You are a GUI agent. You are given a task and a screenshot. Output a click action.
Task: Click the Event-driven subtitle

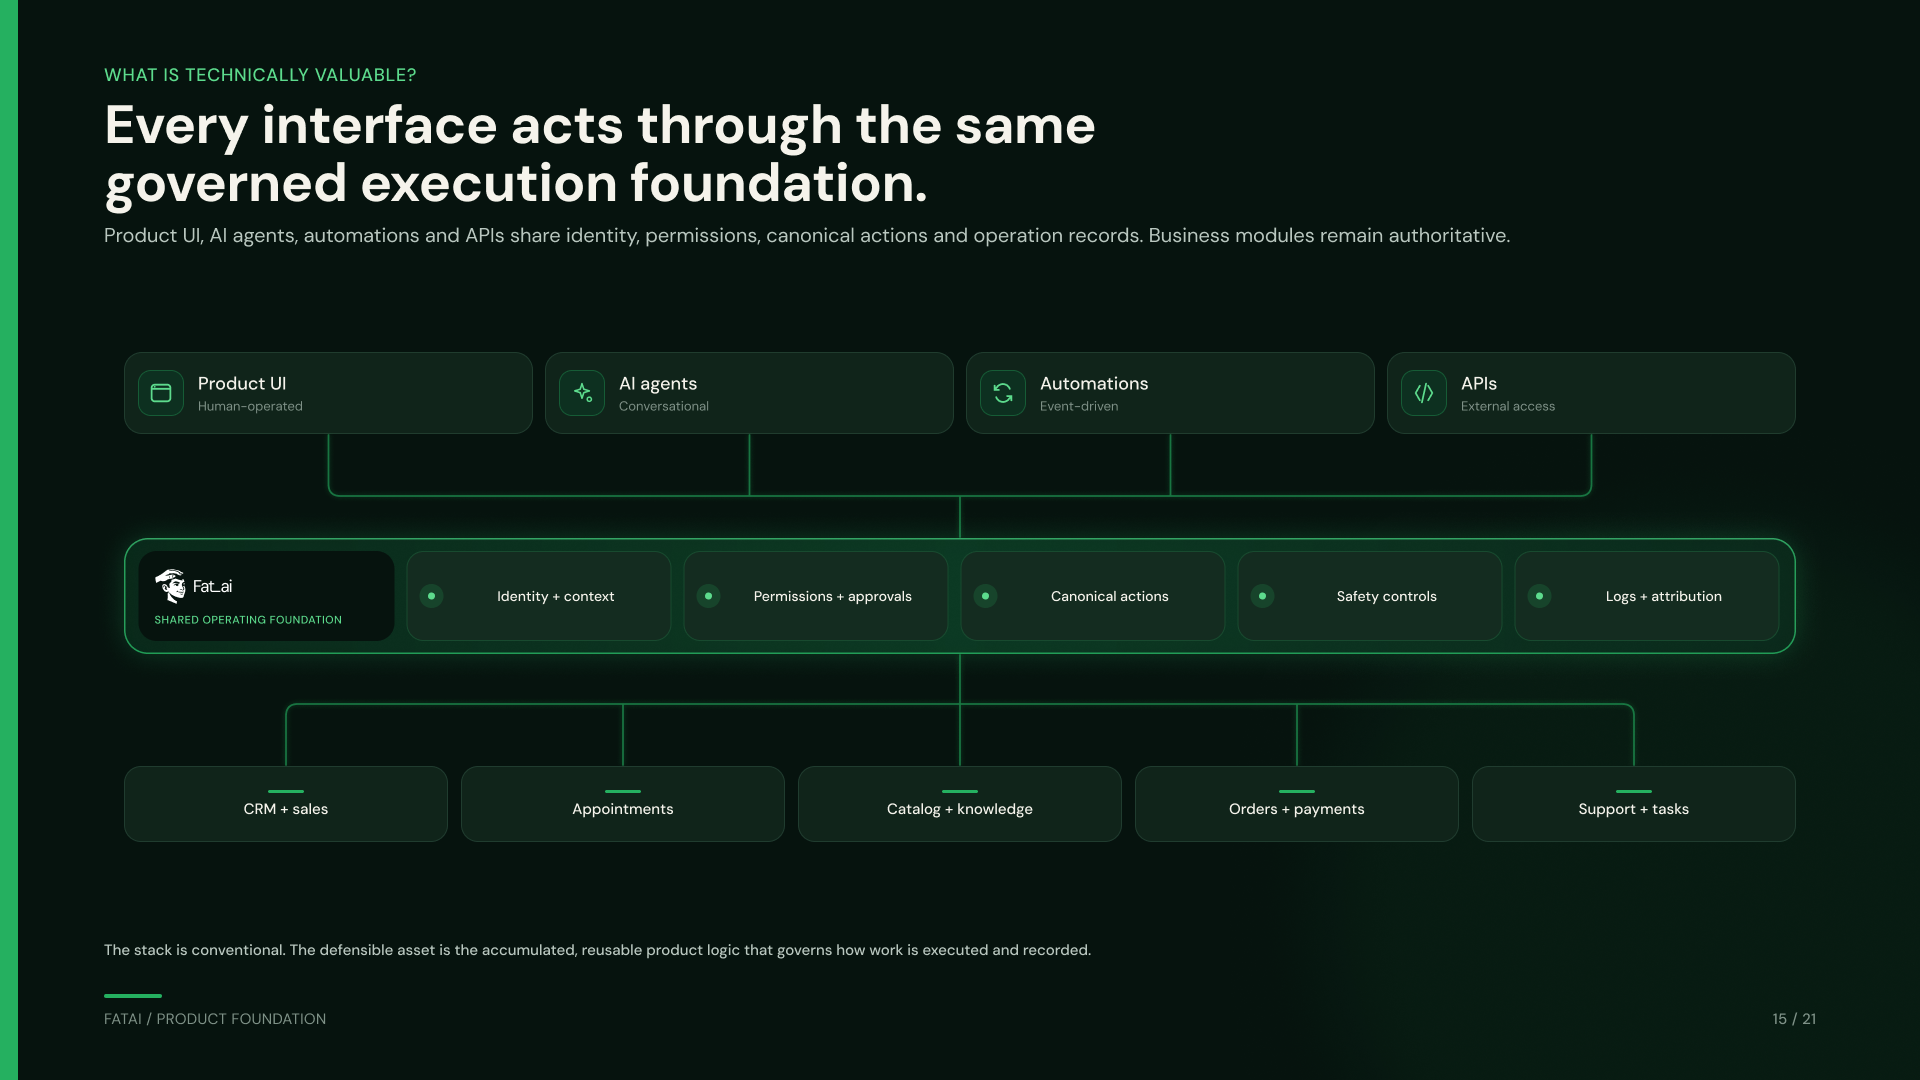1079,406
